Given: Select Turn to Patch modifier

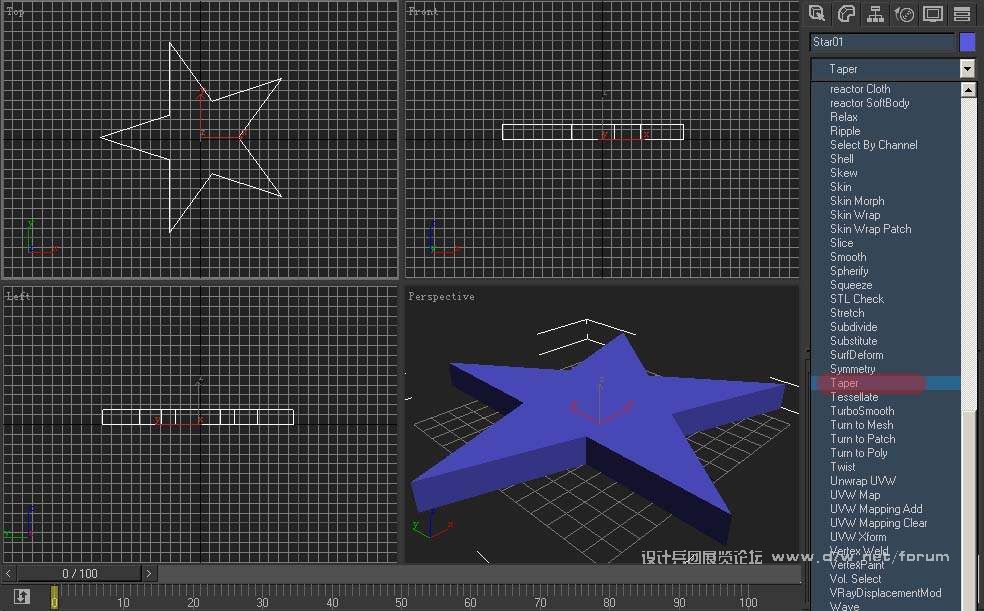Looking at the screenshot, I should (x=862, y=439).
